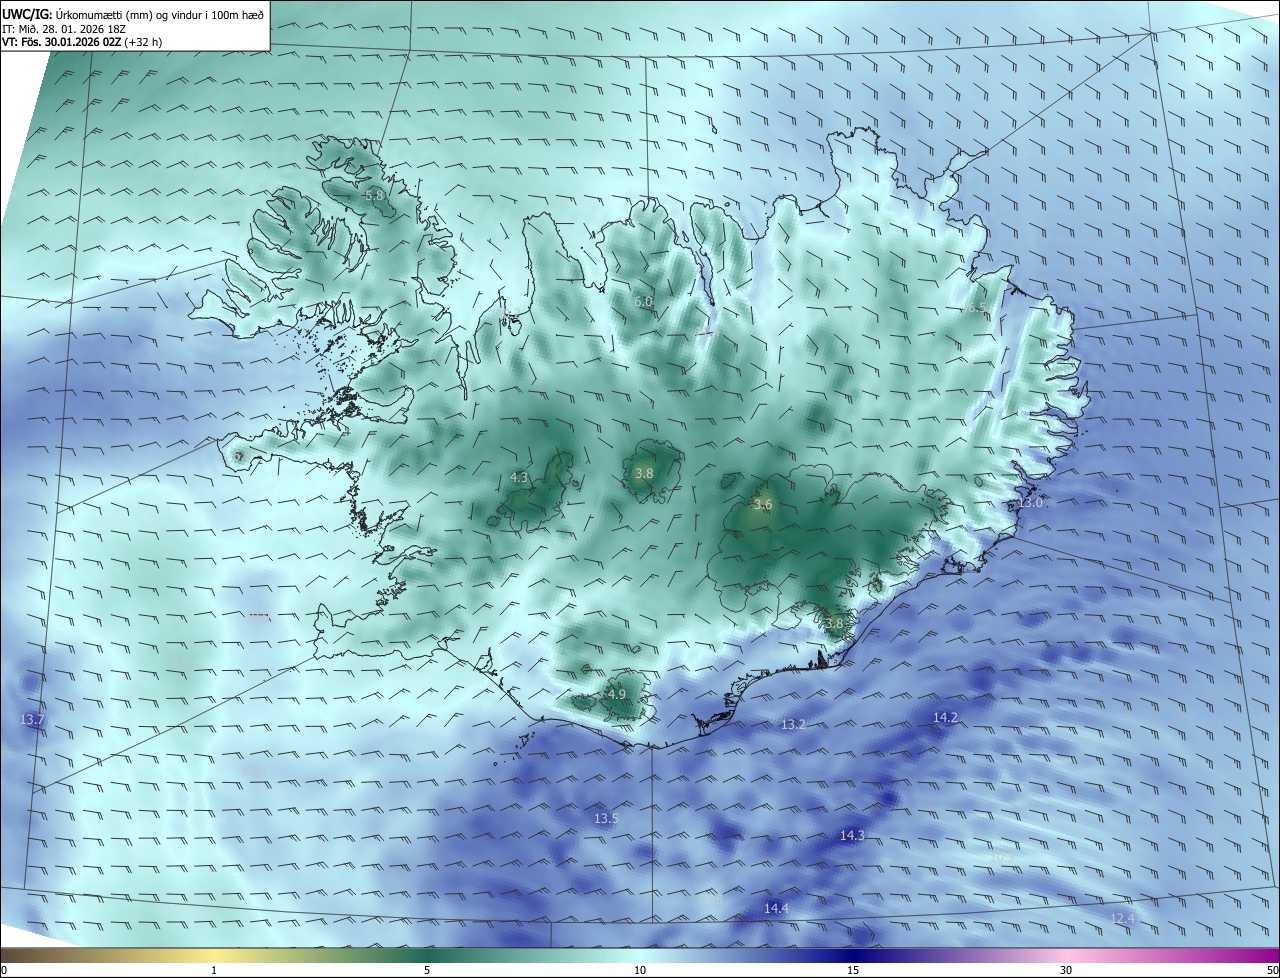The width and height of the screenshot is (1280, 978).
Task: Click the color scale tick label 30
Action: pos(1066,970)
